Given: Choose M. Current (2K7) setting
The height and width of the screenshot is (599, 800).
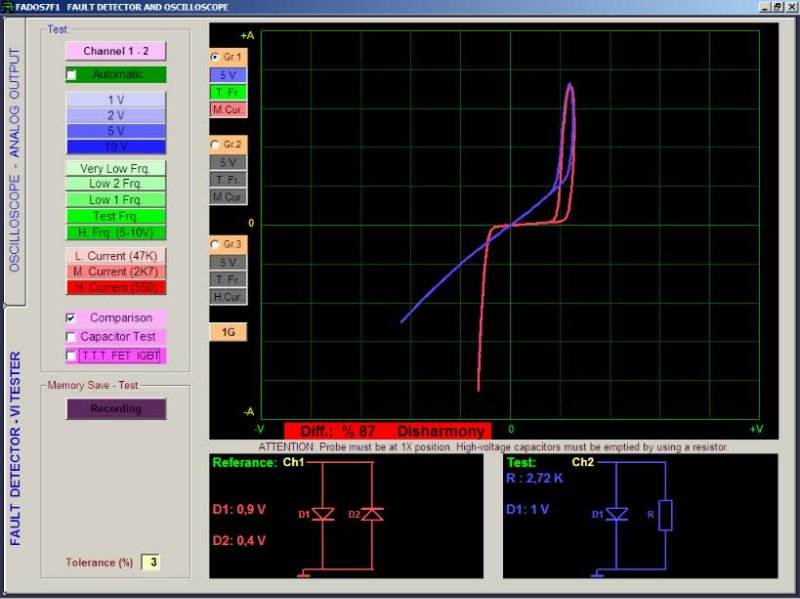Looking at the screenshot, I should (116, 272).
